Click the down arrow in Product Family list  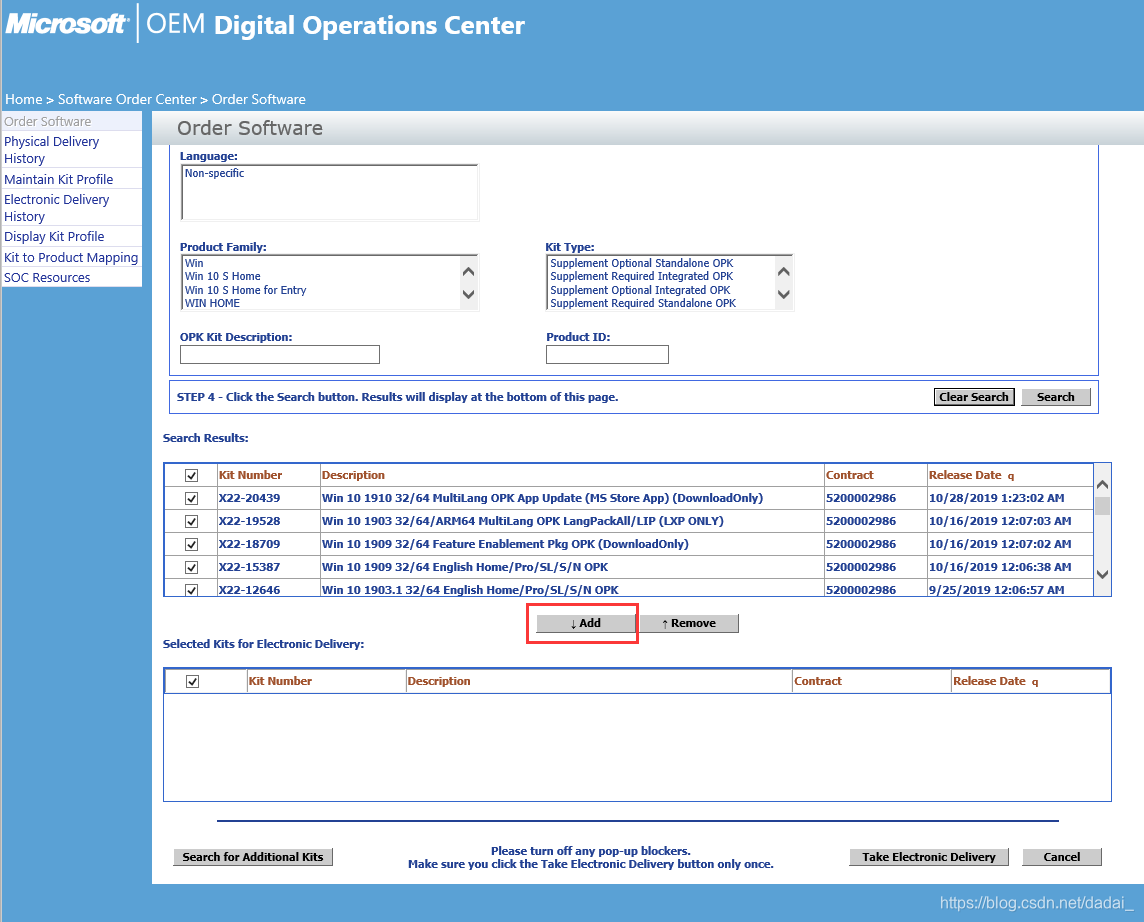(x=468, y=295)
